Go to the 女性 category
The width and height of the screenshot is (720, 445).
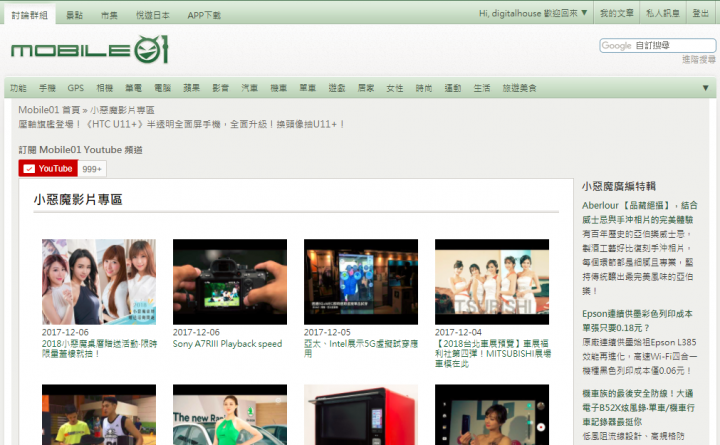(x=395, y=88)
